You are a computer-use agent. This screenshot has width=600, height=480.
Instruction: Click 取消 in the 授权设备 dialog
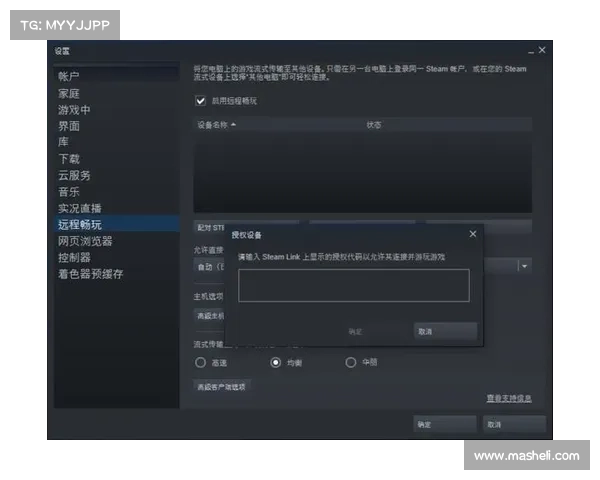coord(445,331)
